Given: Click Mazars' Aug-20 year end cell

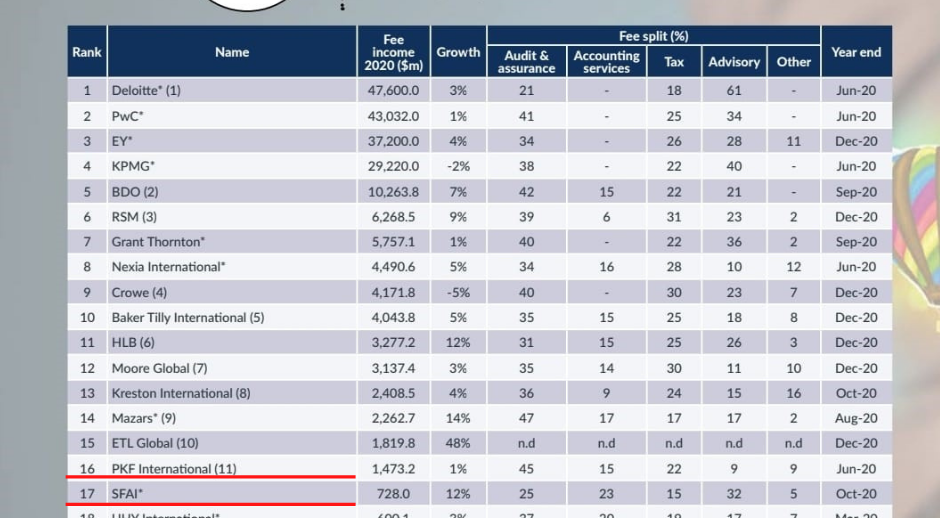Looking at the screenshot, I should tap(856, 418).
